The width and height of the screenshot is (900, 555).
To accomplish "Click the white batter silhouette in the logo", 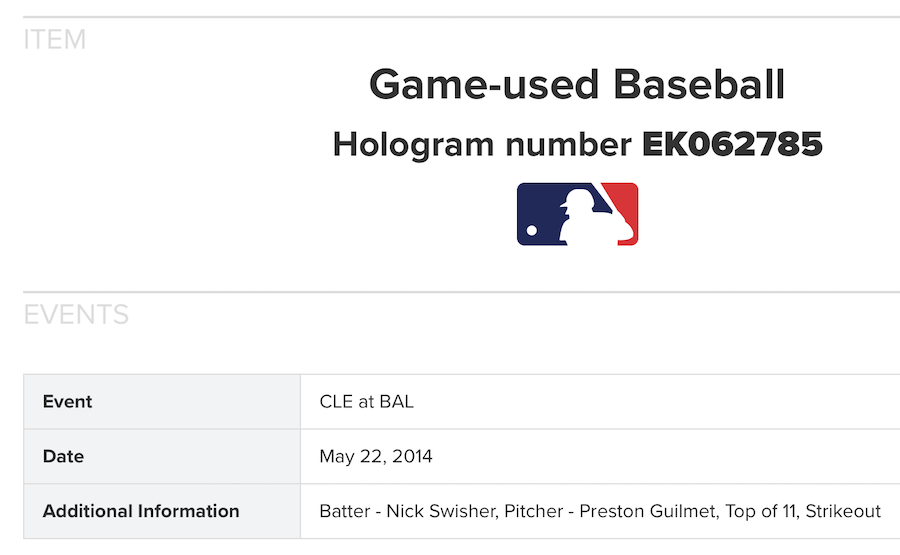I will pos(581,220).
